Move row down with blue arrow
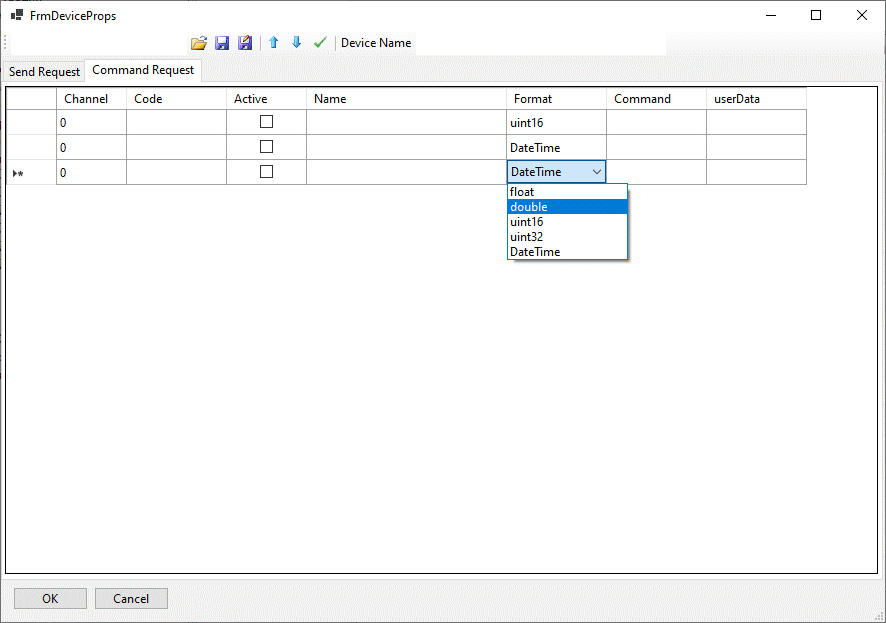The image size is (886, 623). click(x=297, y=42)
